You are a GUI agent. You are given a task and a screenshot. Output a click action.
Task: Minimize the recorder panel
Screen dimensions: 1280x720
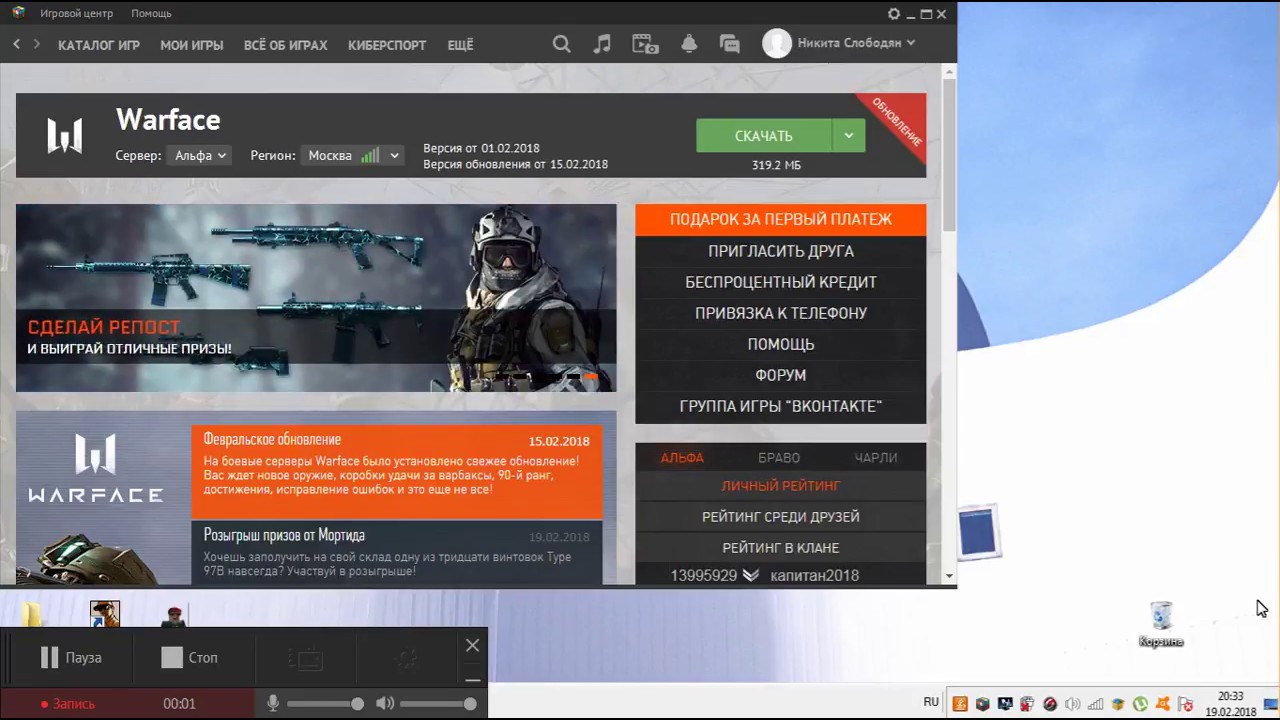click(473, 679)
